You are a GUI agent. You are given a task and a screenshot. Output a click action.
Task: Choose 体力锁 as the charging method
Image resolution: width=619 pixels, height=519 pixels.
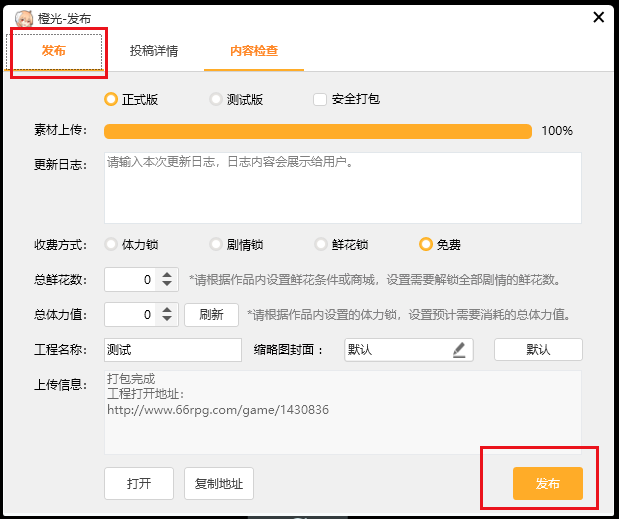click(111, 244)
